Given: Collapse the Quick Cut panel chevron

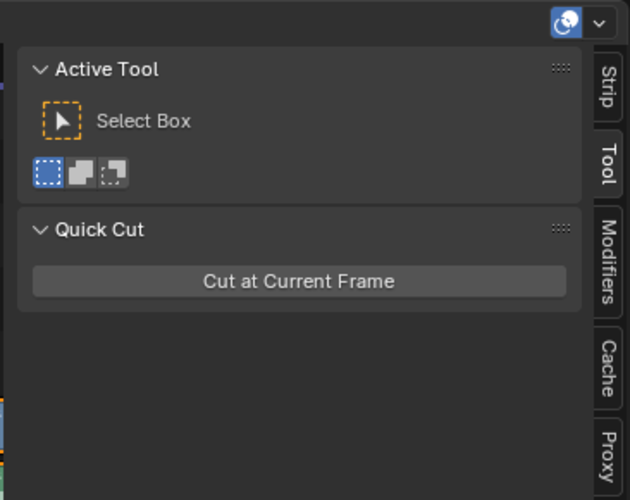Looking at the screenshot, I should pos(41,230).
